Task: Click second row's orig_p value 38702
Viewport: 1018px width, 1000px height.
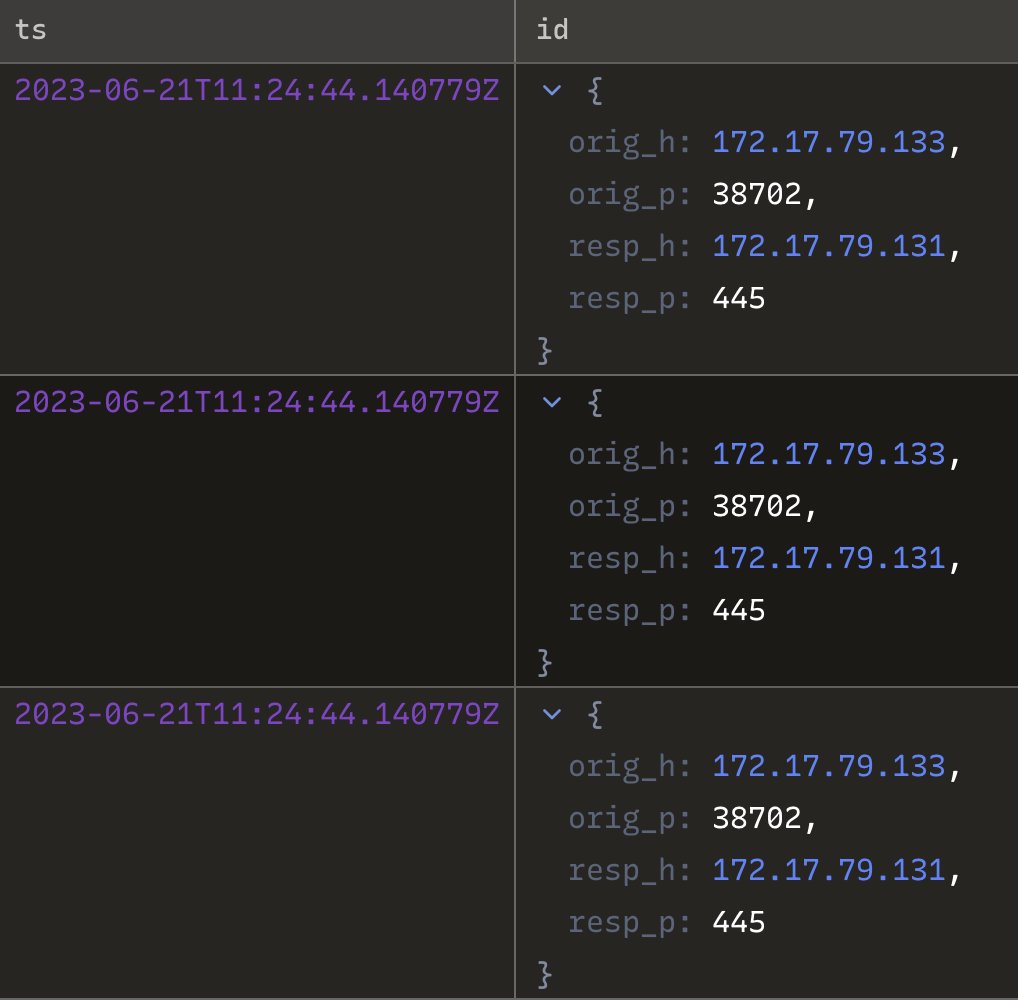Action: point(757,506)
